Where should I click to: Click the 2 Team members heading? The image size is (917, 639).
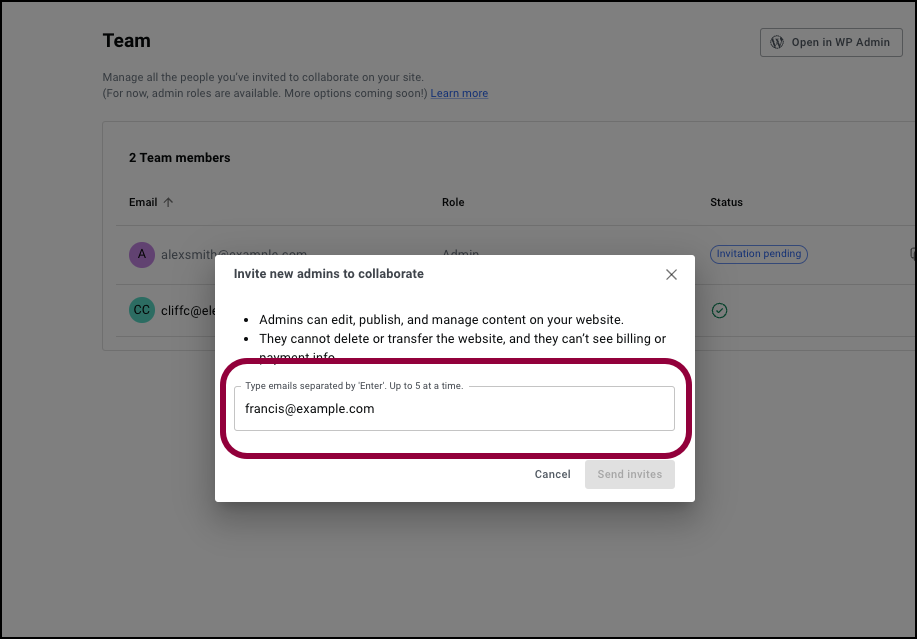point(180,158)
